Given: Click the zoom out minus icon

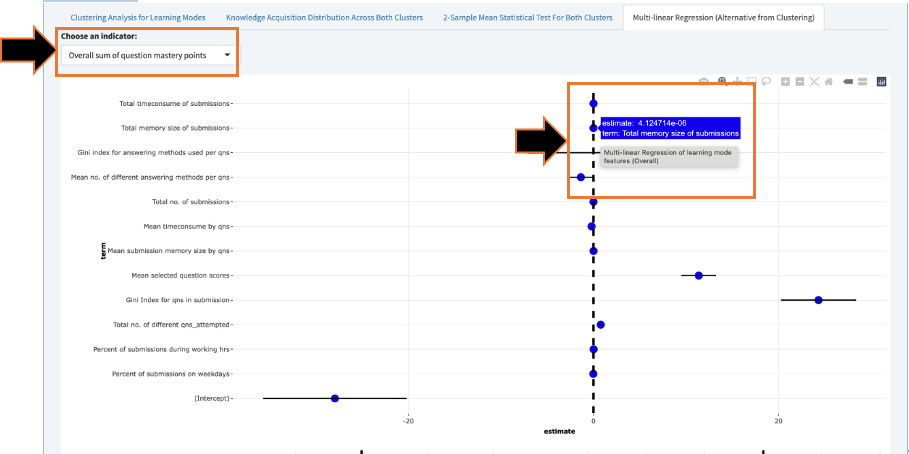Looking at the screenshot, I should 800,81.
